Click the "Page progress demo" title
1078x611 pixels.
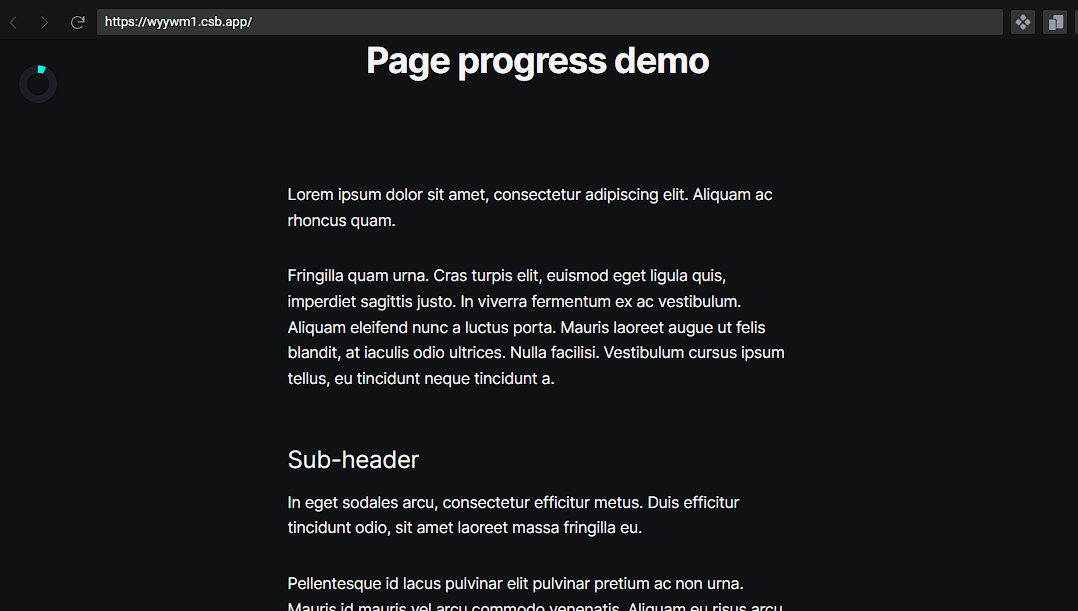click(538, 60)
